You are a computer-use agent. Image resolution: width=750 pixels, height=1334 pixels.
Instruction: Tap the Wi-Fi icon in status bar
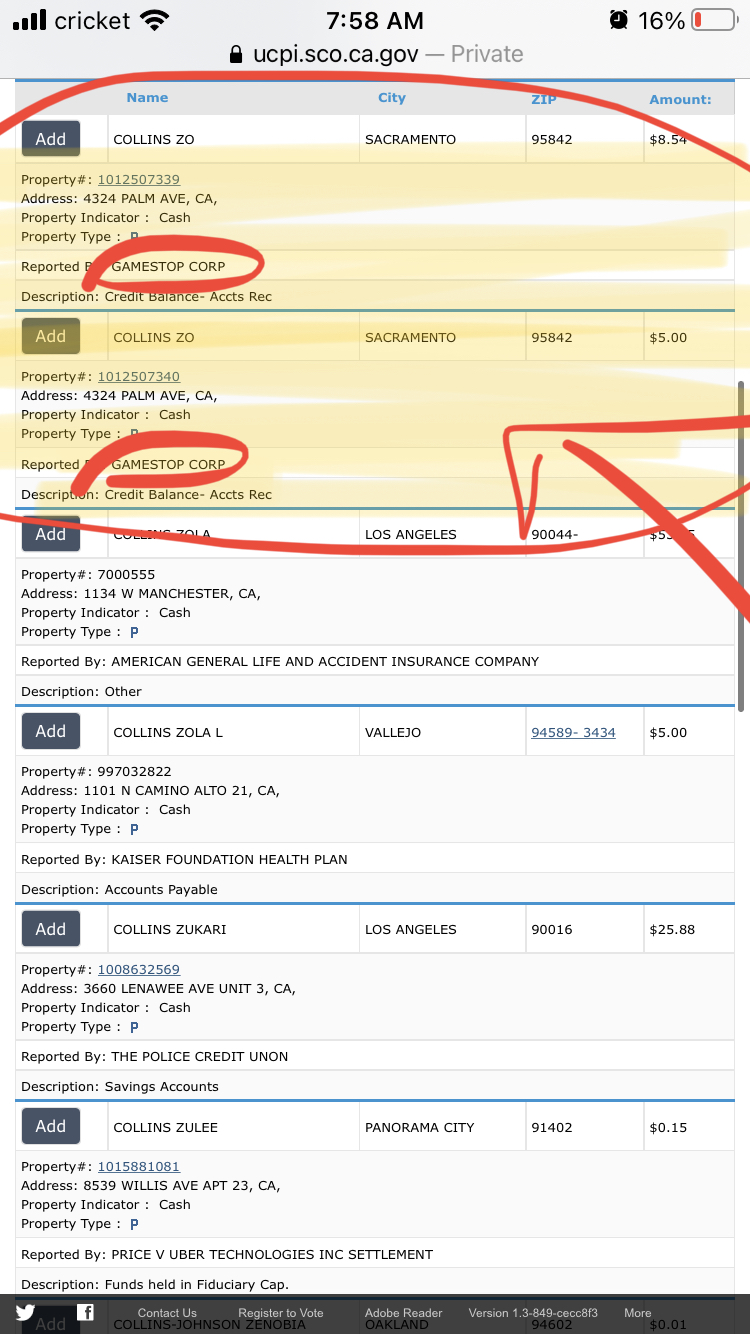pyautogui.click(x=154, y=20)
